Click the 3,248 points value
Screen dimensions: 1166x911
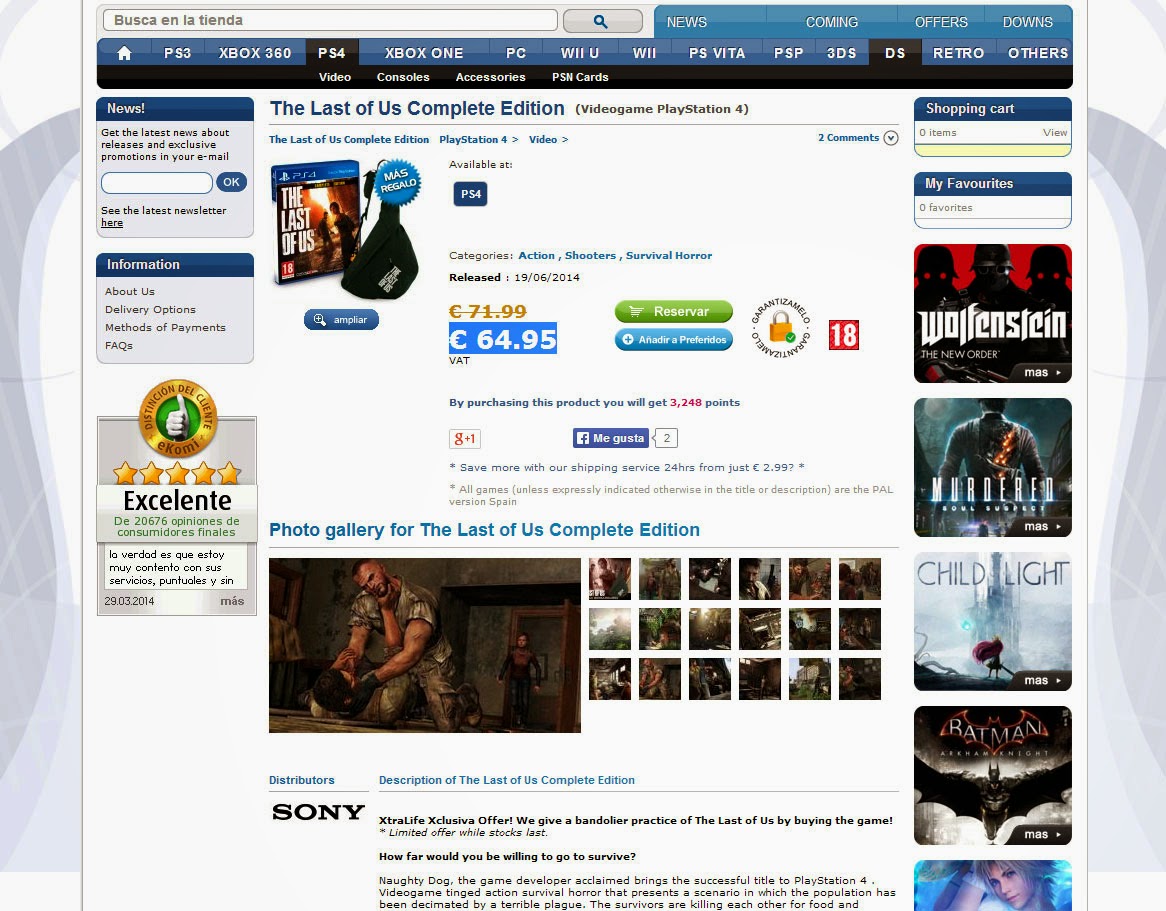[x=686, y=402]
